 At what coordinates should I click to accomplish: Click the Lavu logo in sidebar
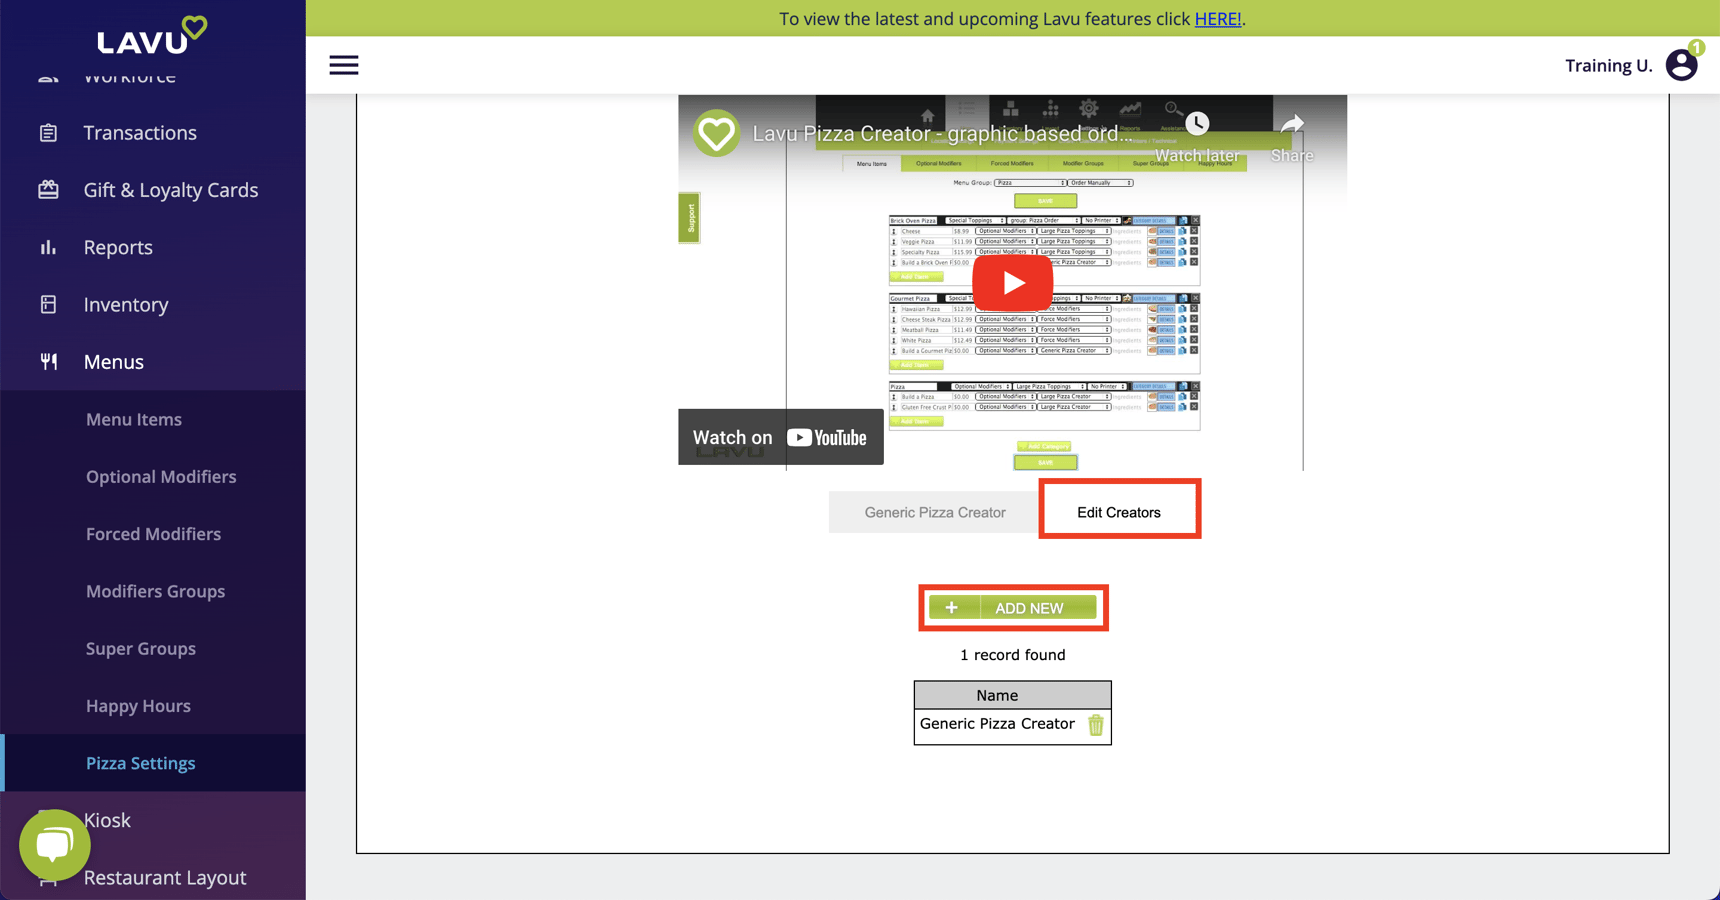pyautogui.click(x=152, y=36)
